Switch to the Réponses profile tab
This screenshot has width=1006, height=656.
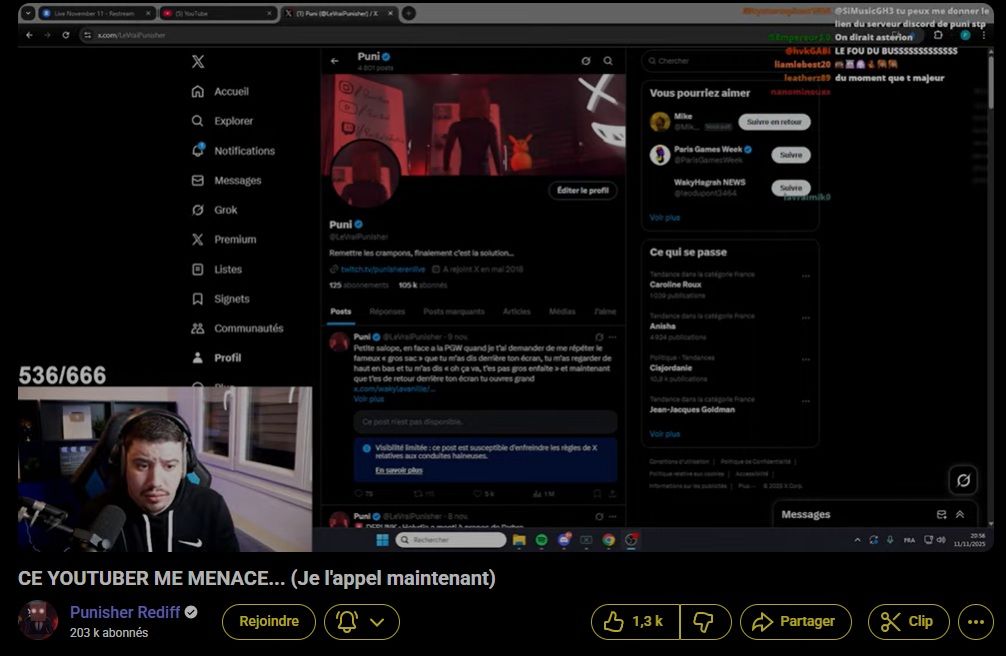pyautogui.click(x=387, y=312)
